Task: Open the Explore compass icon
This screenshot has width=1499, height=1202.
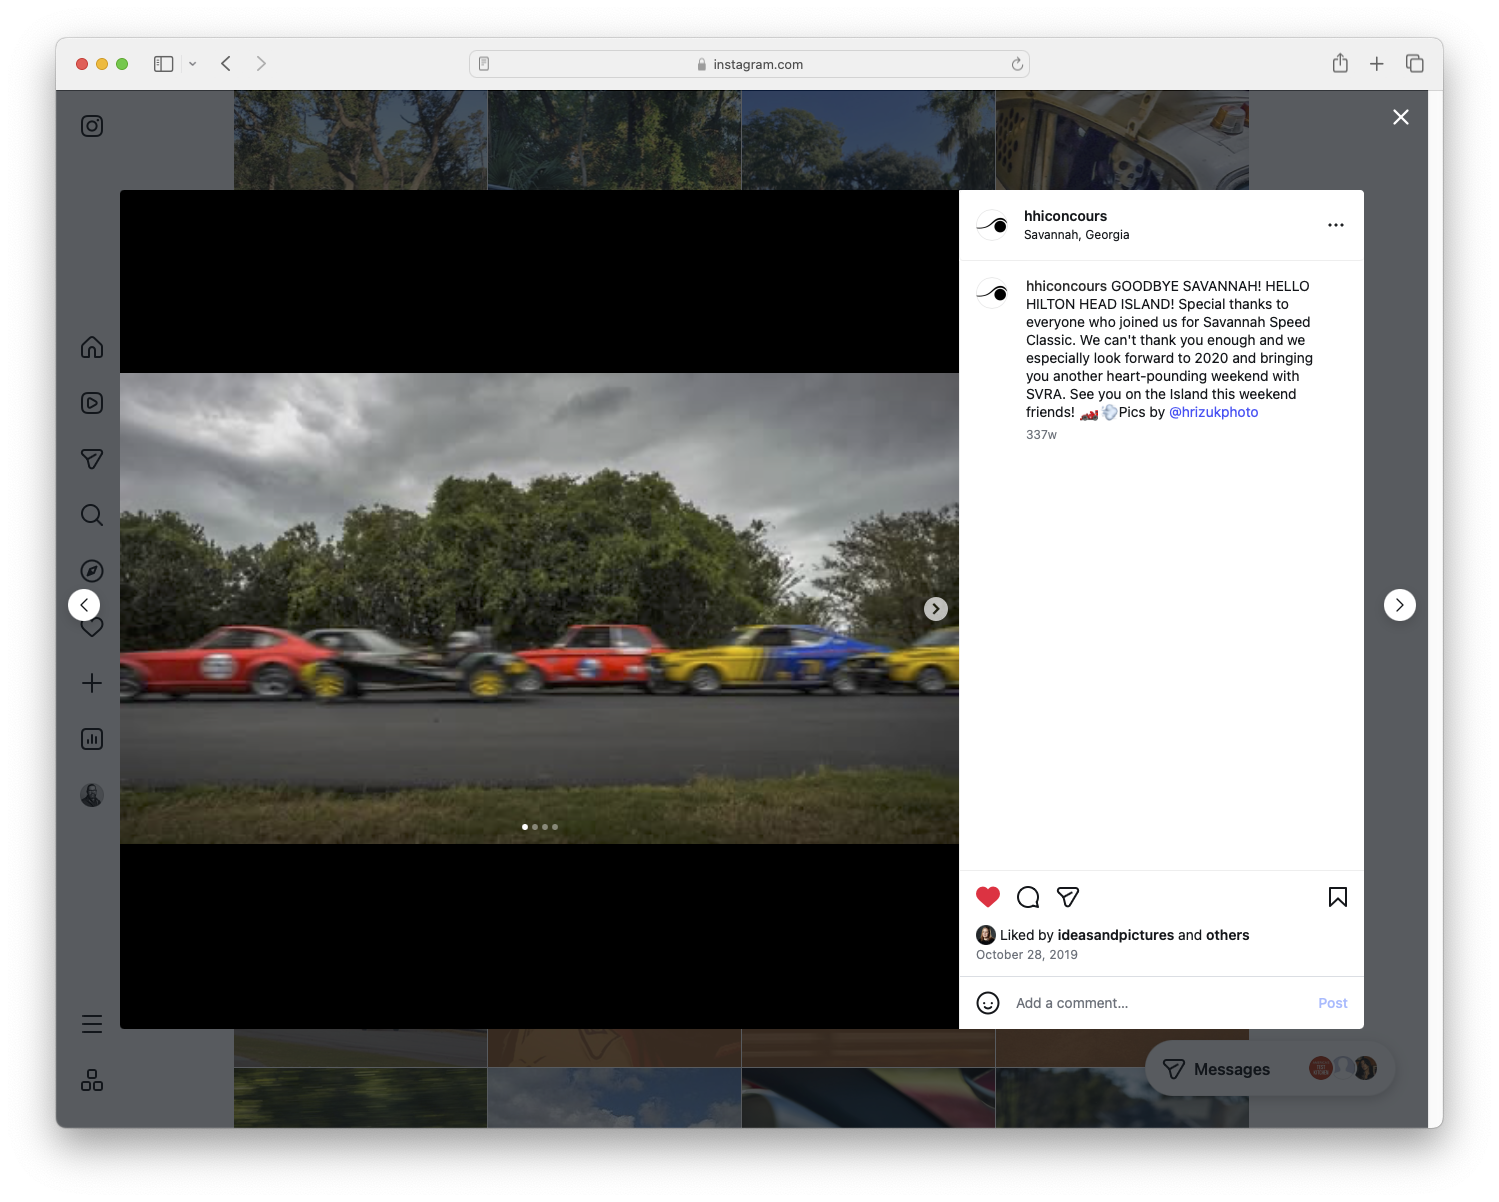Action: tap(91, 570)
